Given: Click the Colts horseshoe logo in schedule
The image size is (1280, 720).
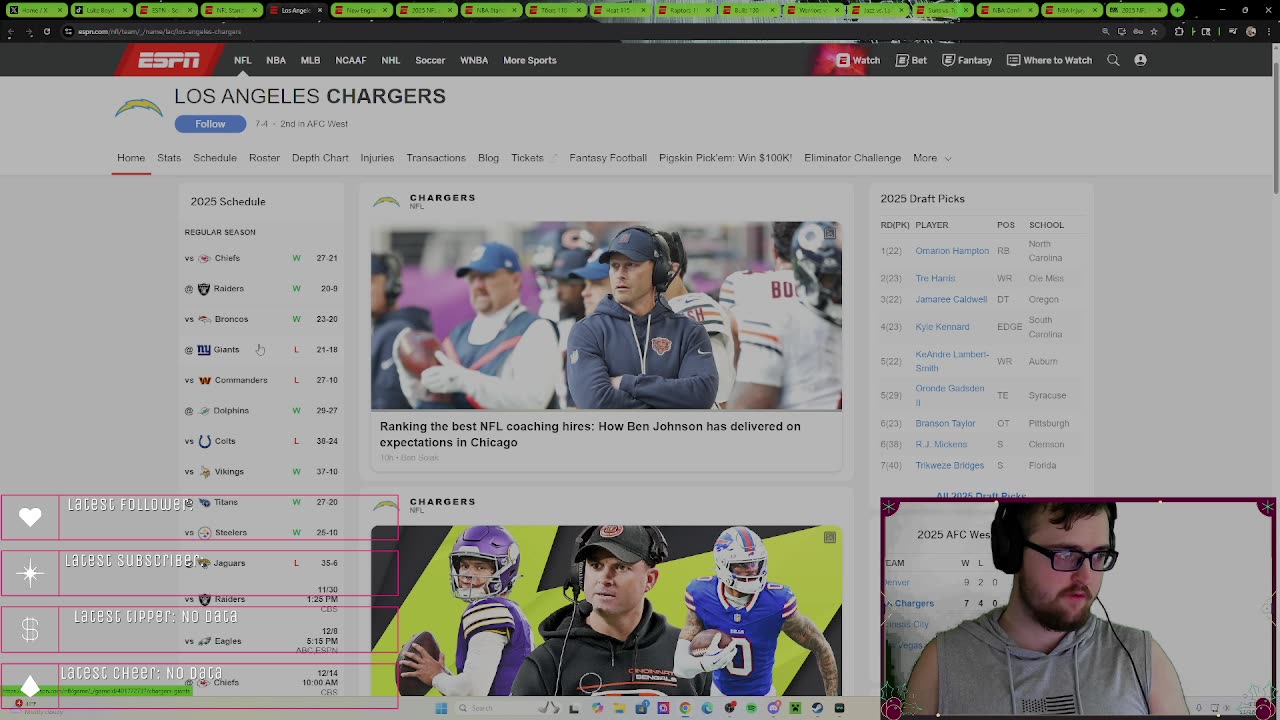Looking at the screenshot, I should (204, 441).
